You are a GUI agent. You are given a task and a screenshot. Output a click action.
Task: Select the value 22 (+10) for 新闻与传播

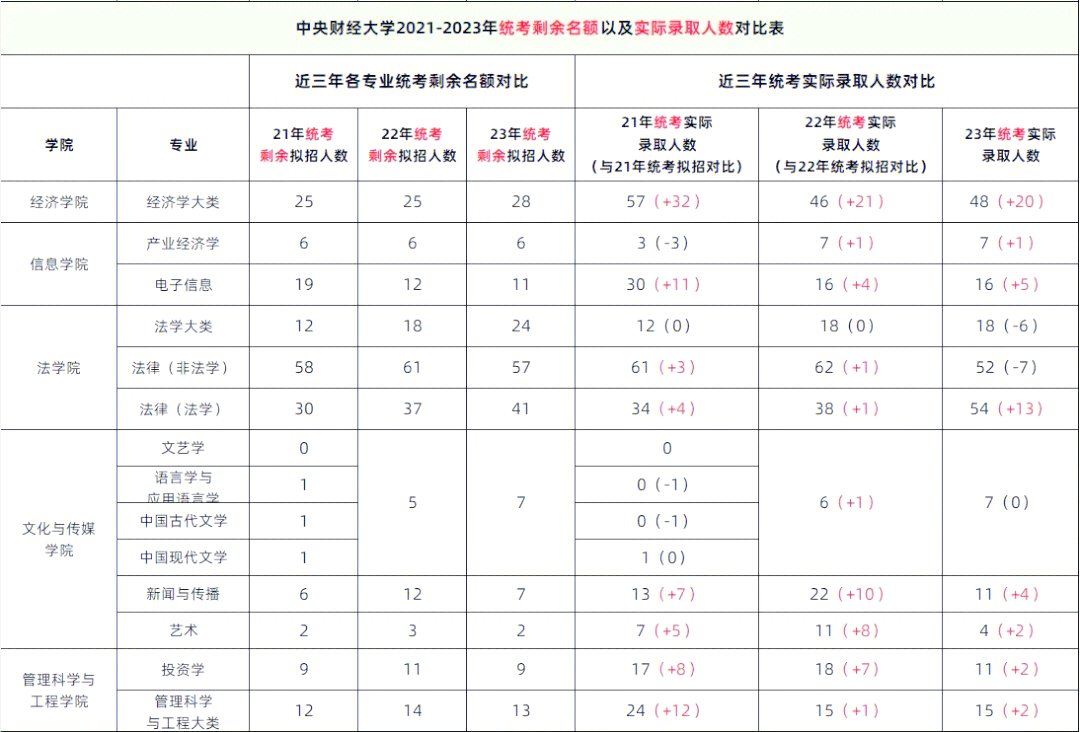click(x=847, y=594)
